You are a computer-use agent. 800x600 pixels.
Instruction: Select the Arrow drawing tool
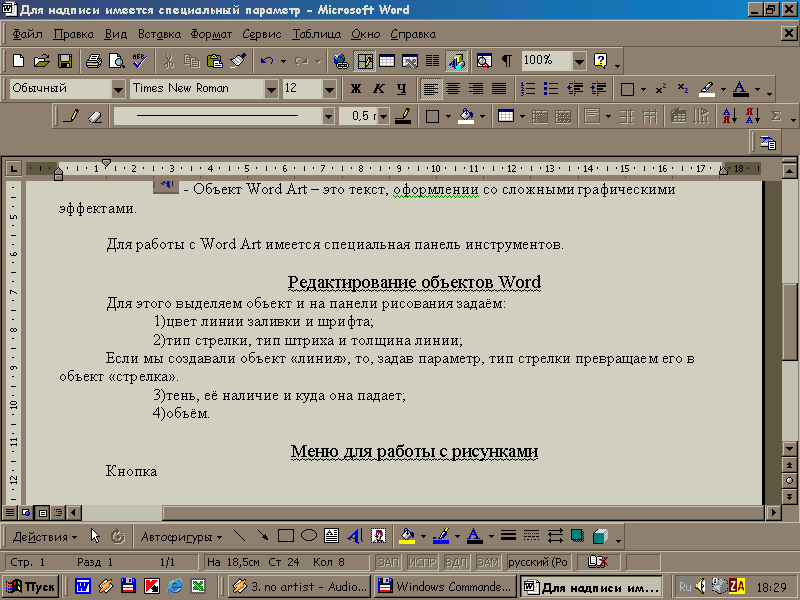(x=263, y=536)
